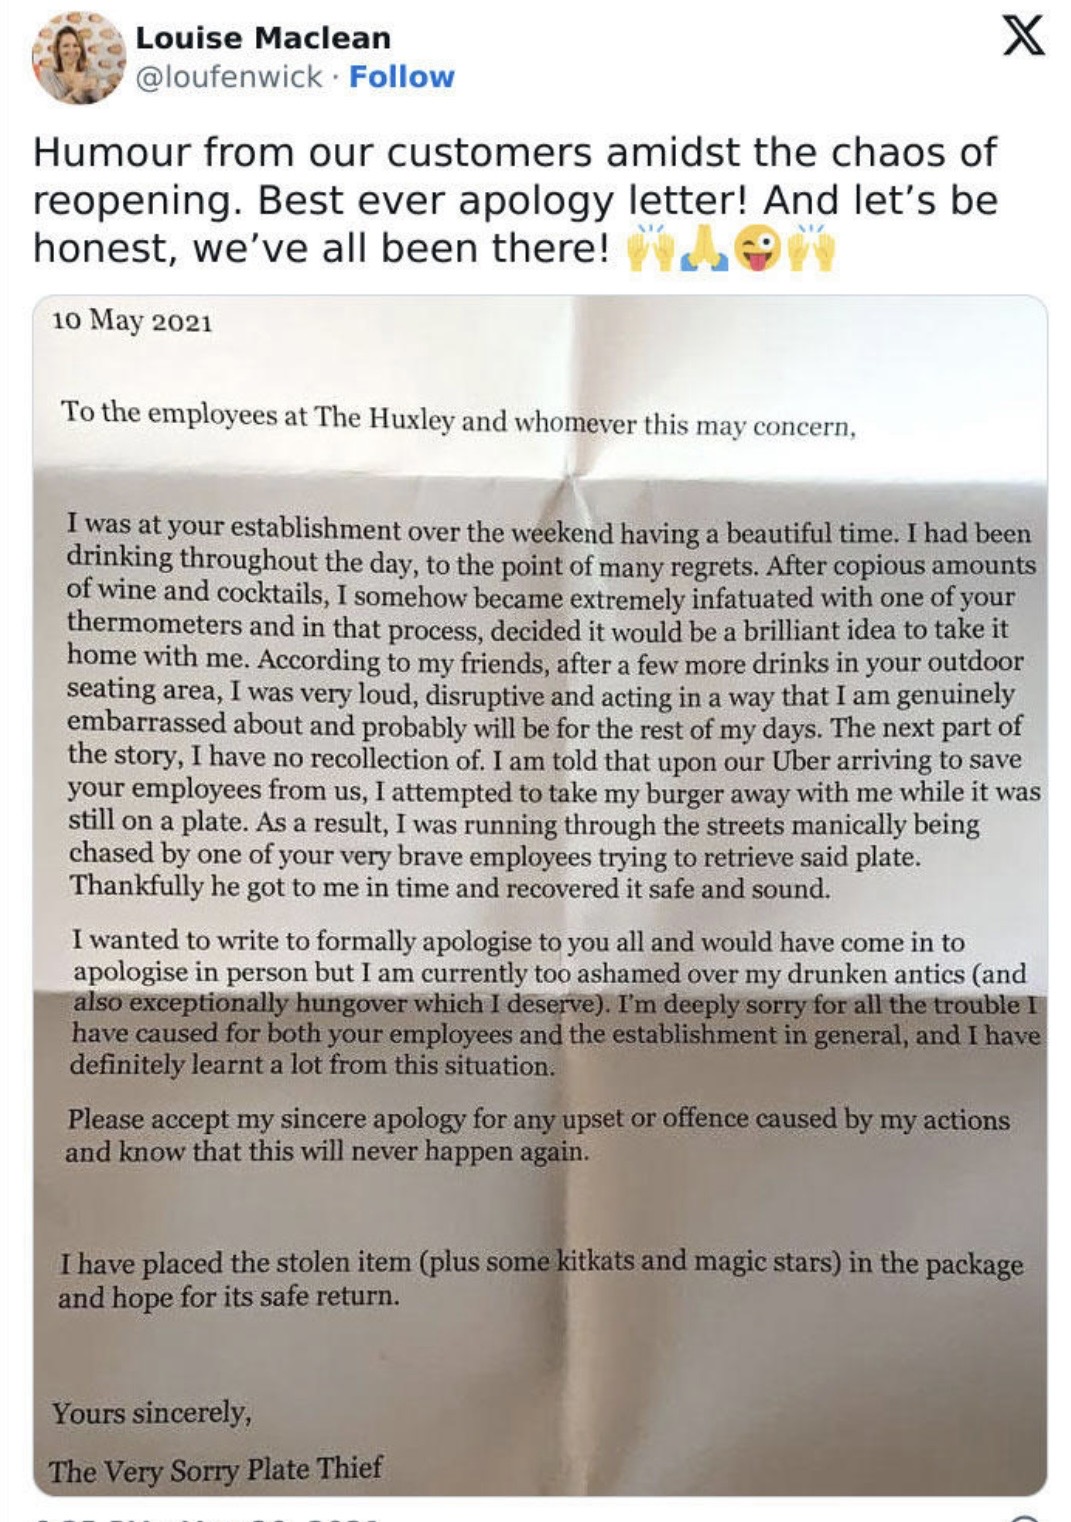Click the 'Please accept my sincere apology' paragraph
Image resolution: width=1071 pixels, height=1522 pixels.
tap(538, 1134)
